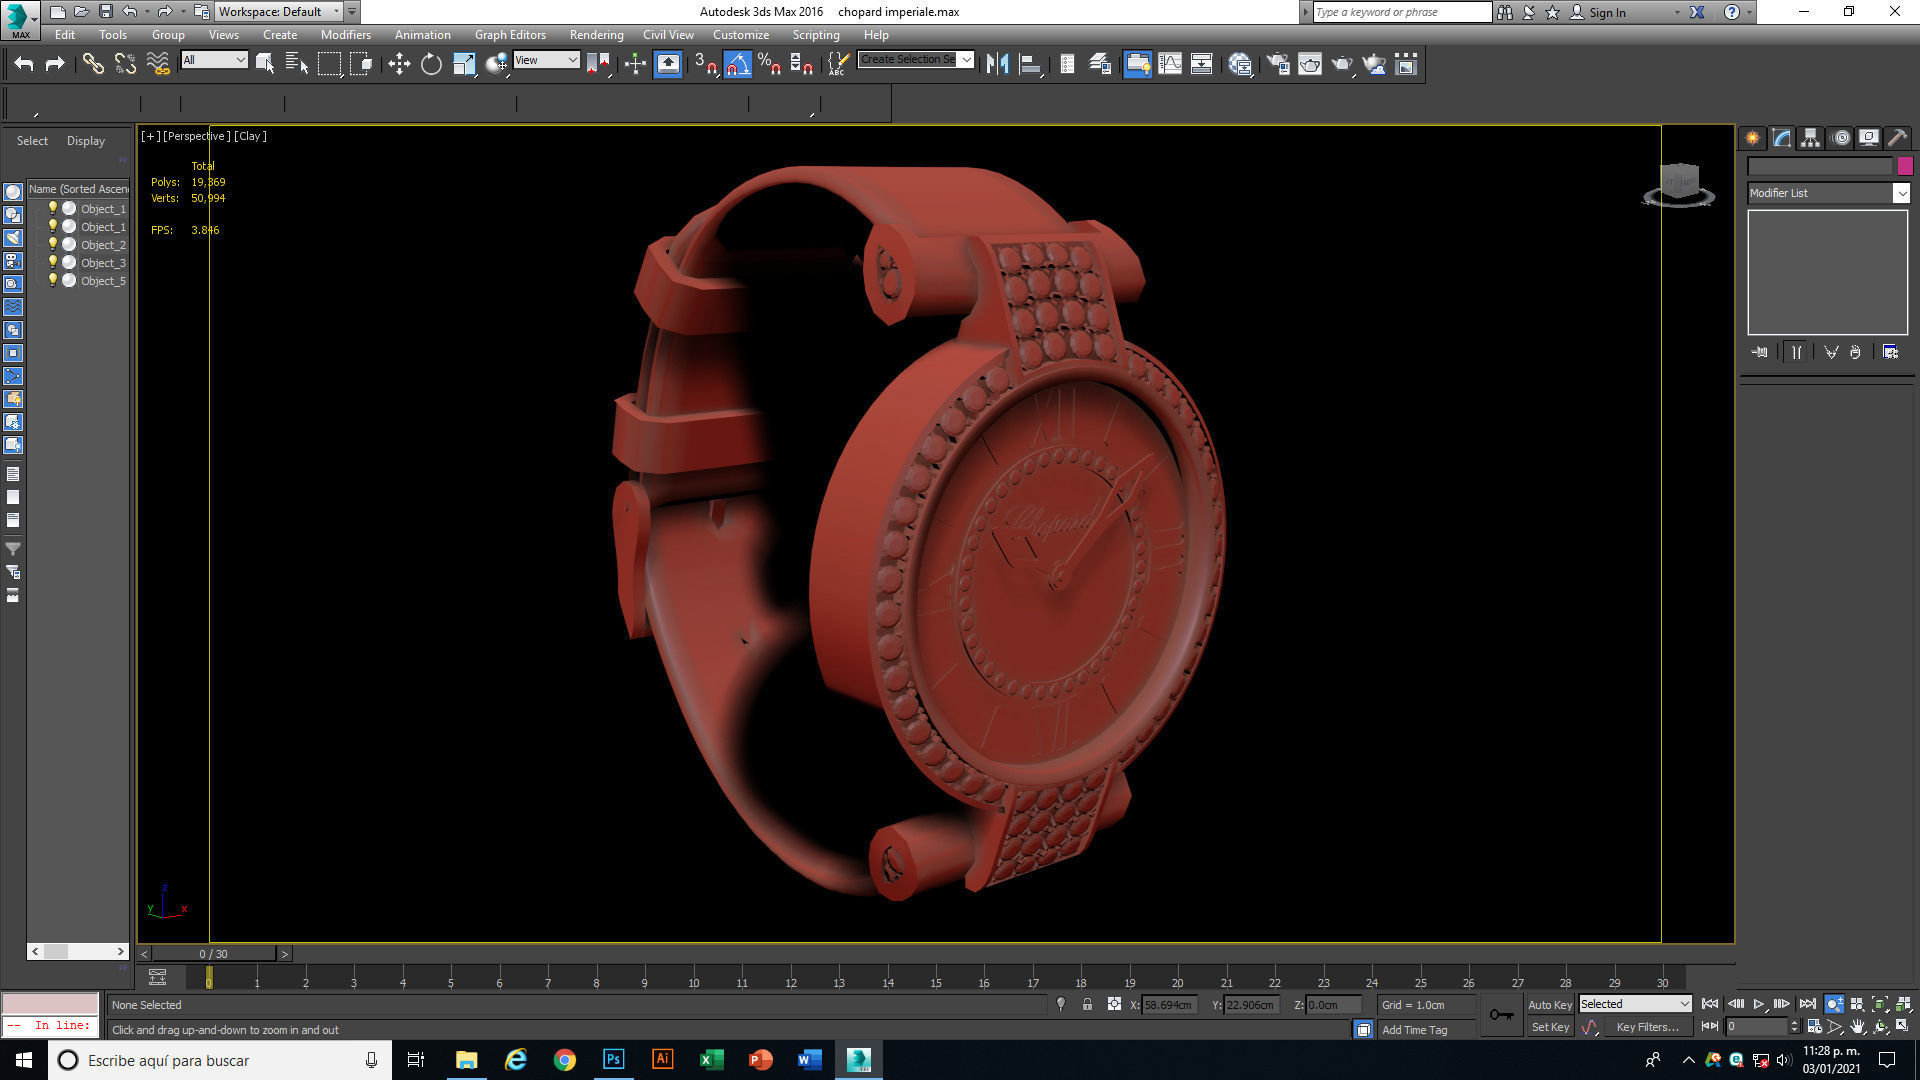Viewport: 1920px width, 1080px height.
Task: Click the Bind to Space Warp icon
Action: (158, 64)
